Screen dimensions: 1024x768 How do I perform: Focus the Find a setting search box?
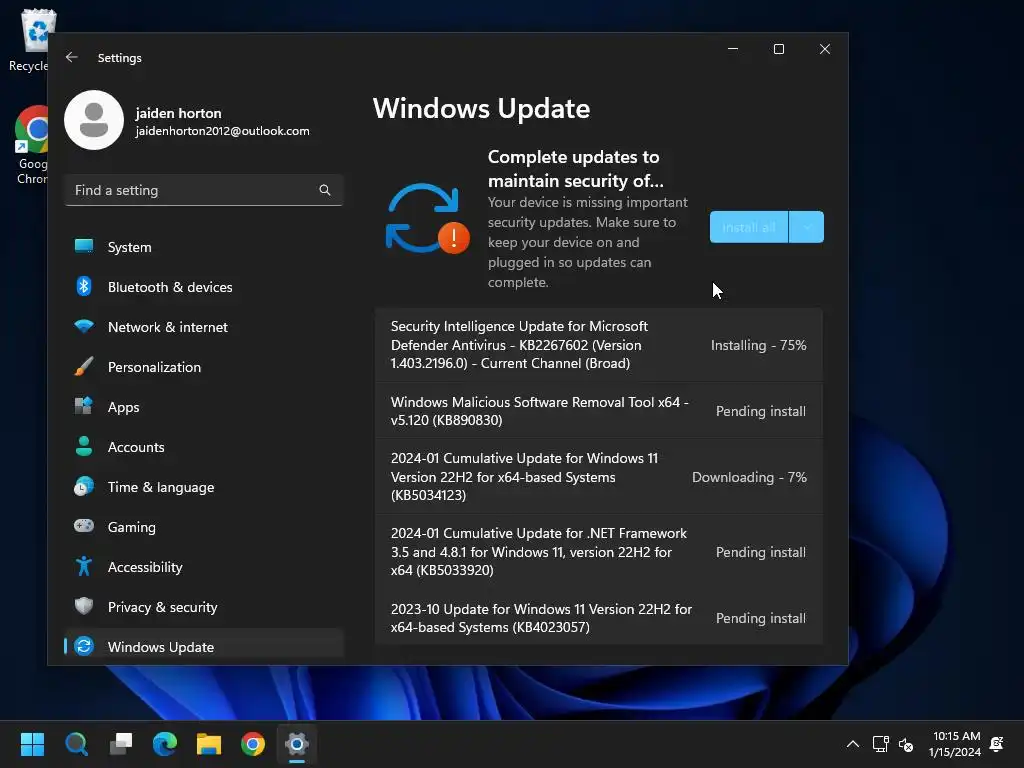coord(204,190)
